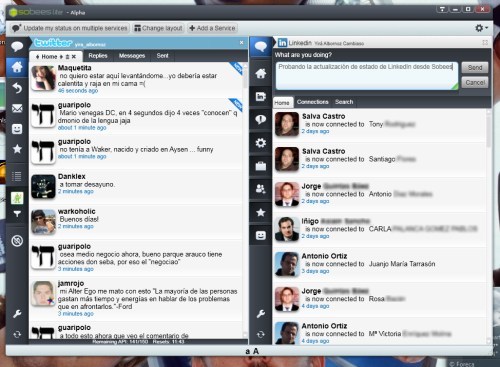Click sobees lite logo in title bar
This screenshot has height=367, width=500.
pyautogui.click(x=36, y=12)
